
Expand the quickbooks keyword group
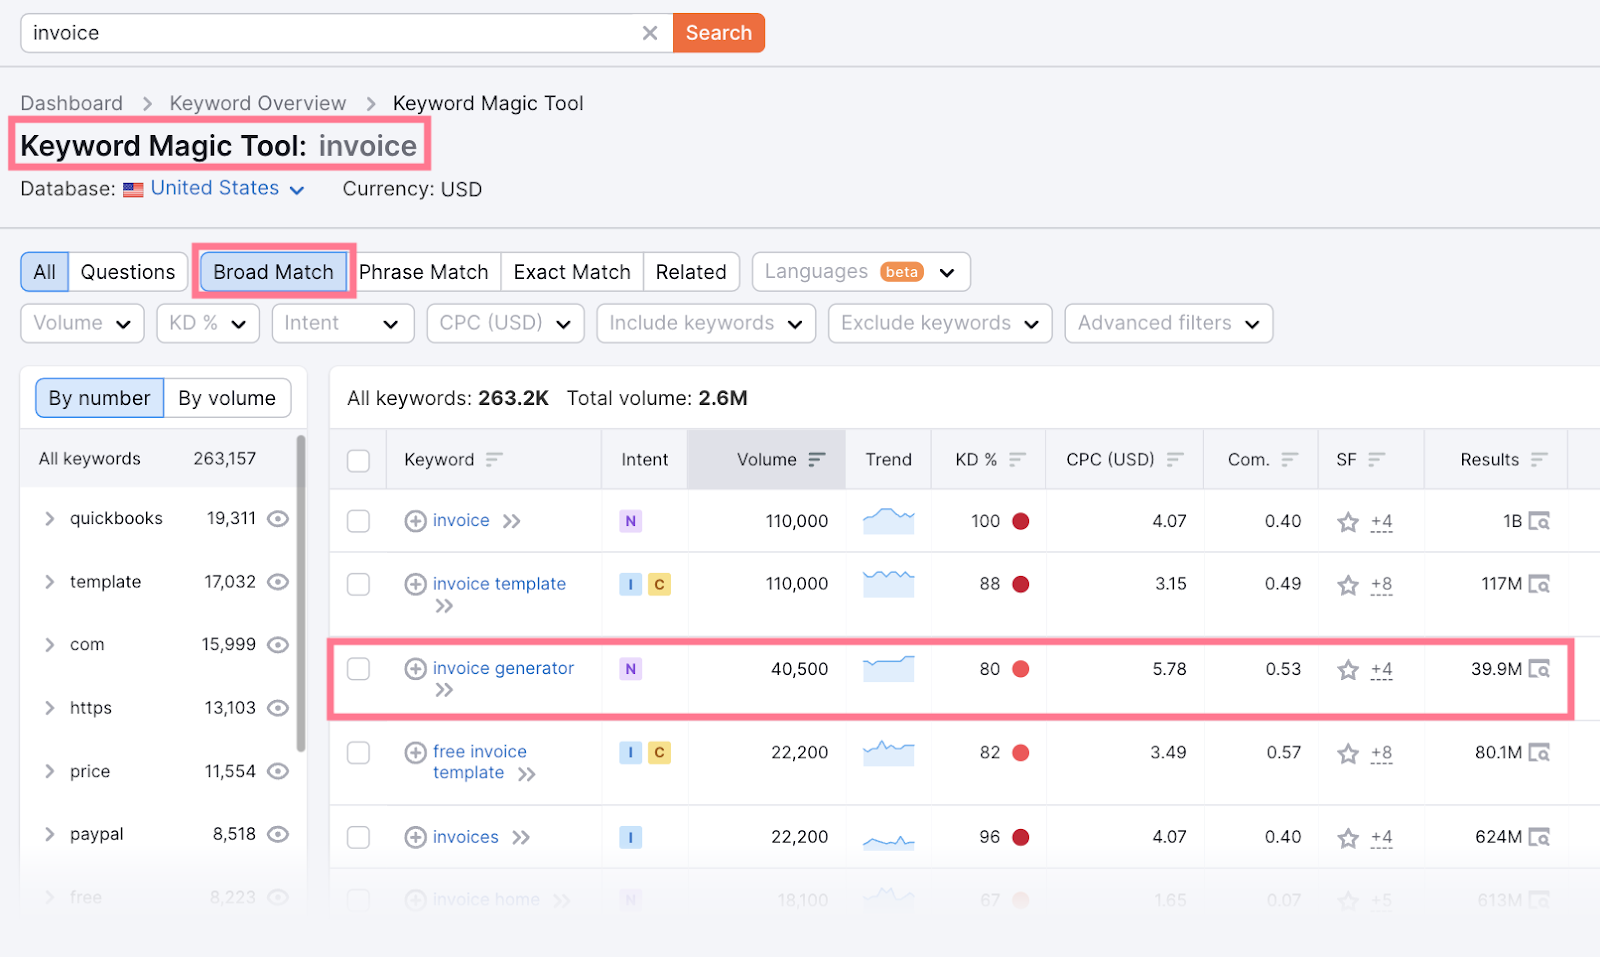coord(49,519)
